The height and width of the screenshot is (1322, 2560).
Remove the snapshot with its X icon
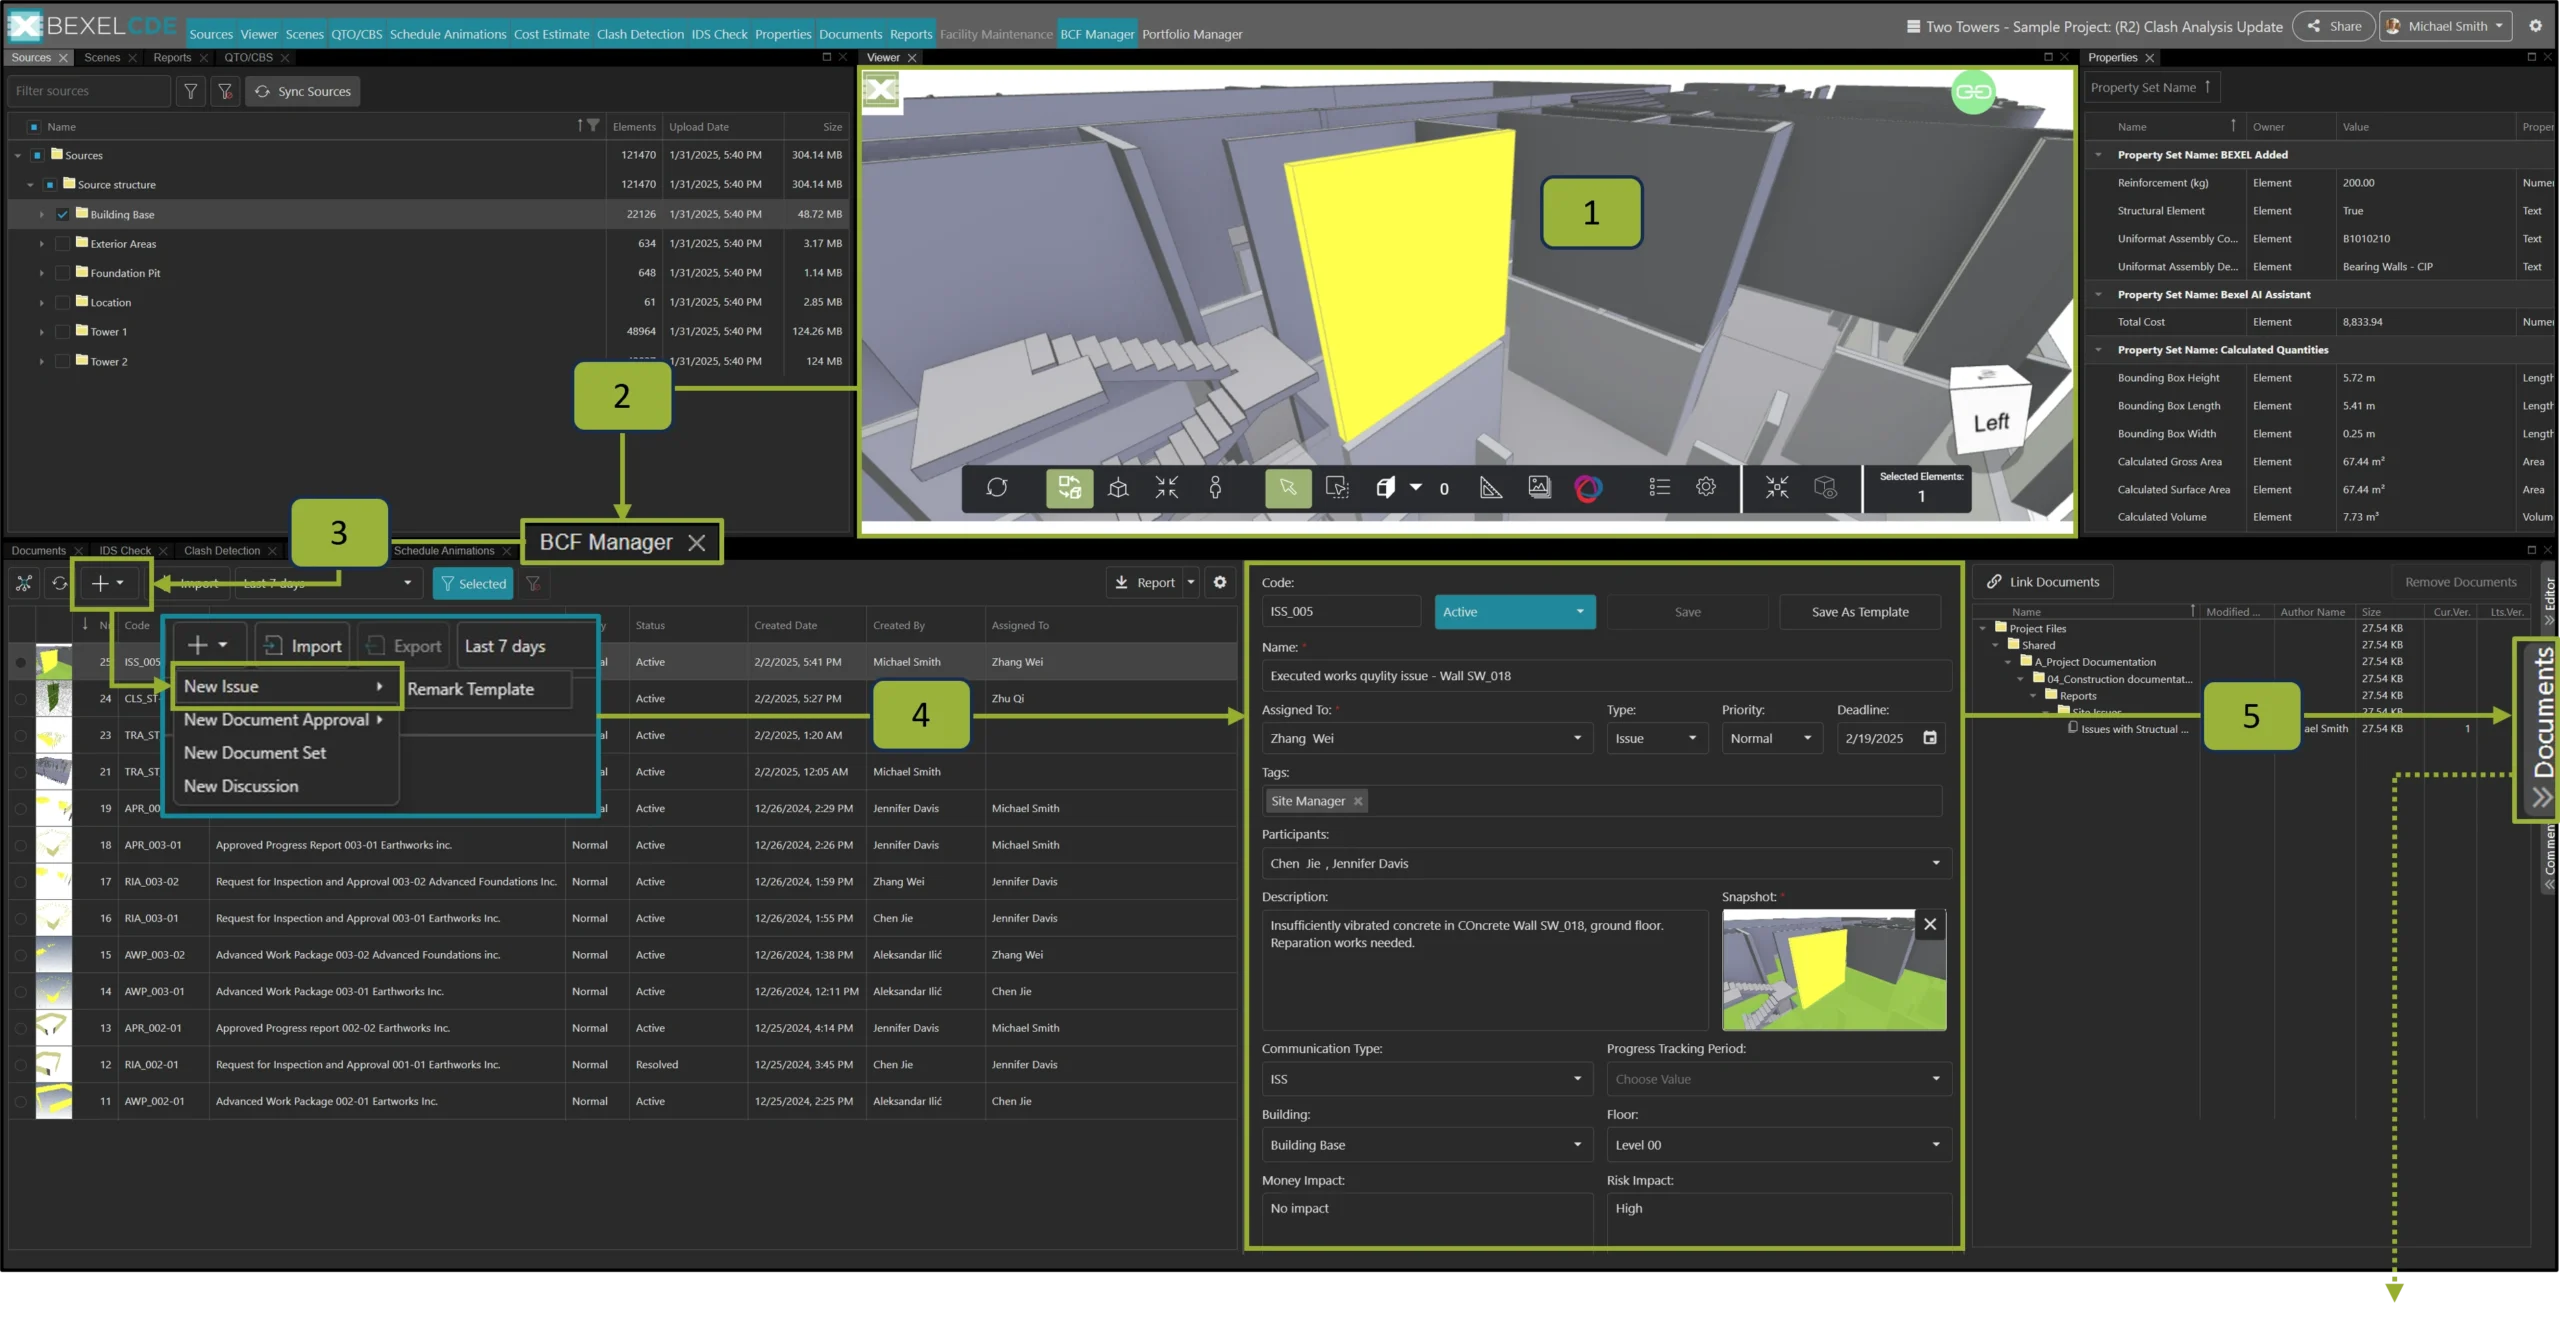(x=1930, y=924)
